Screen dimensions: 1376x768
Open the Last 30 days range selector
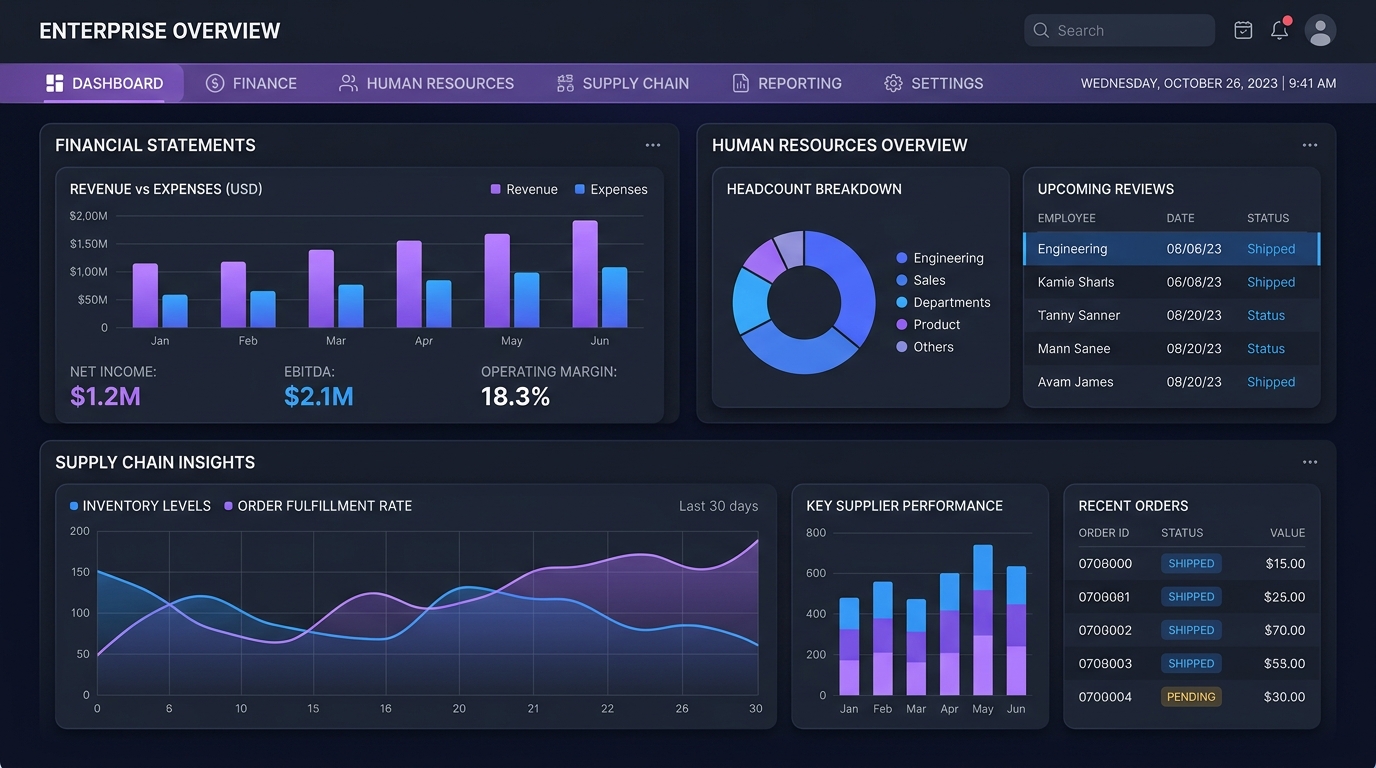pos(718,506)
